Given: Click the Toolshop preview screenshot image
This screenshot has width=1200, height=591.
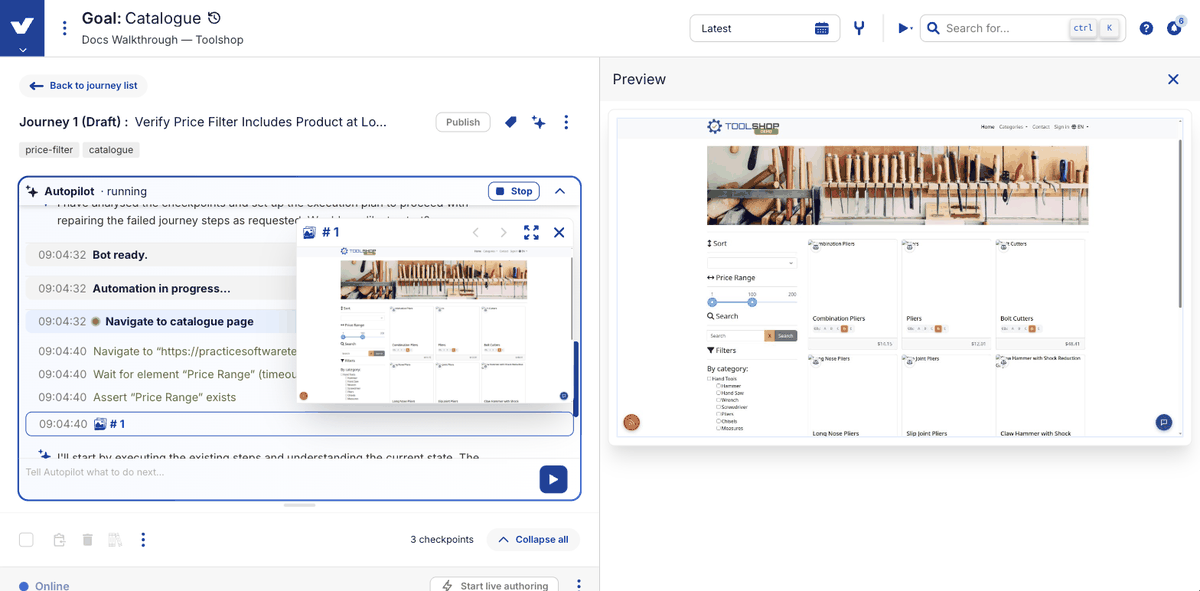Looking at the screenshot, I should point(899,277).
